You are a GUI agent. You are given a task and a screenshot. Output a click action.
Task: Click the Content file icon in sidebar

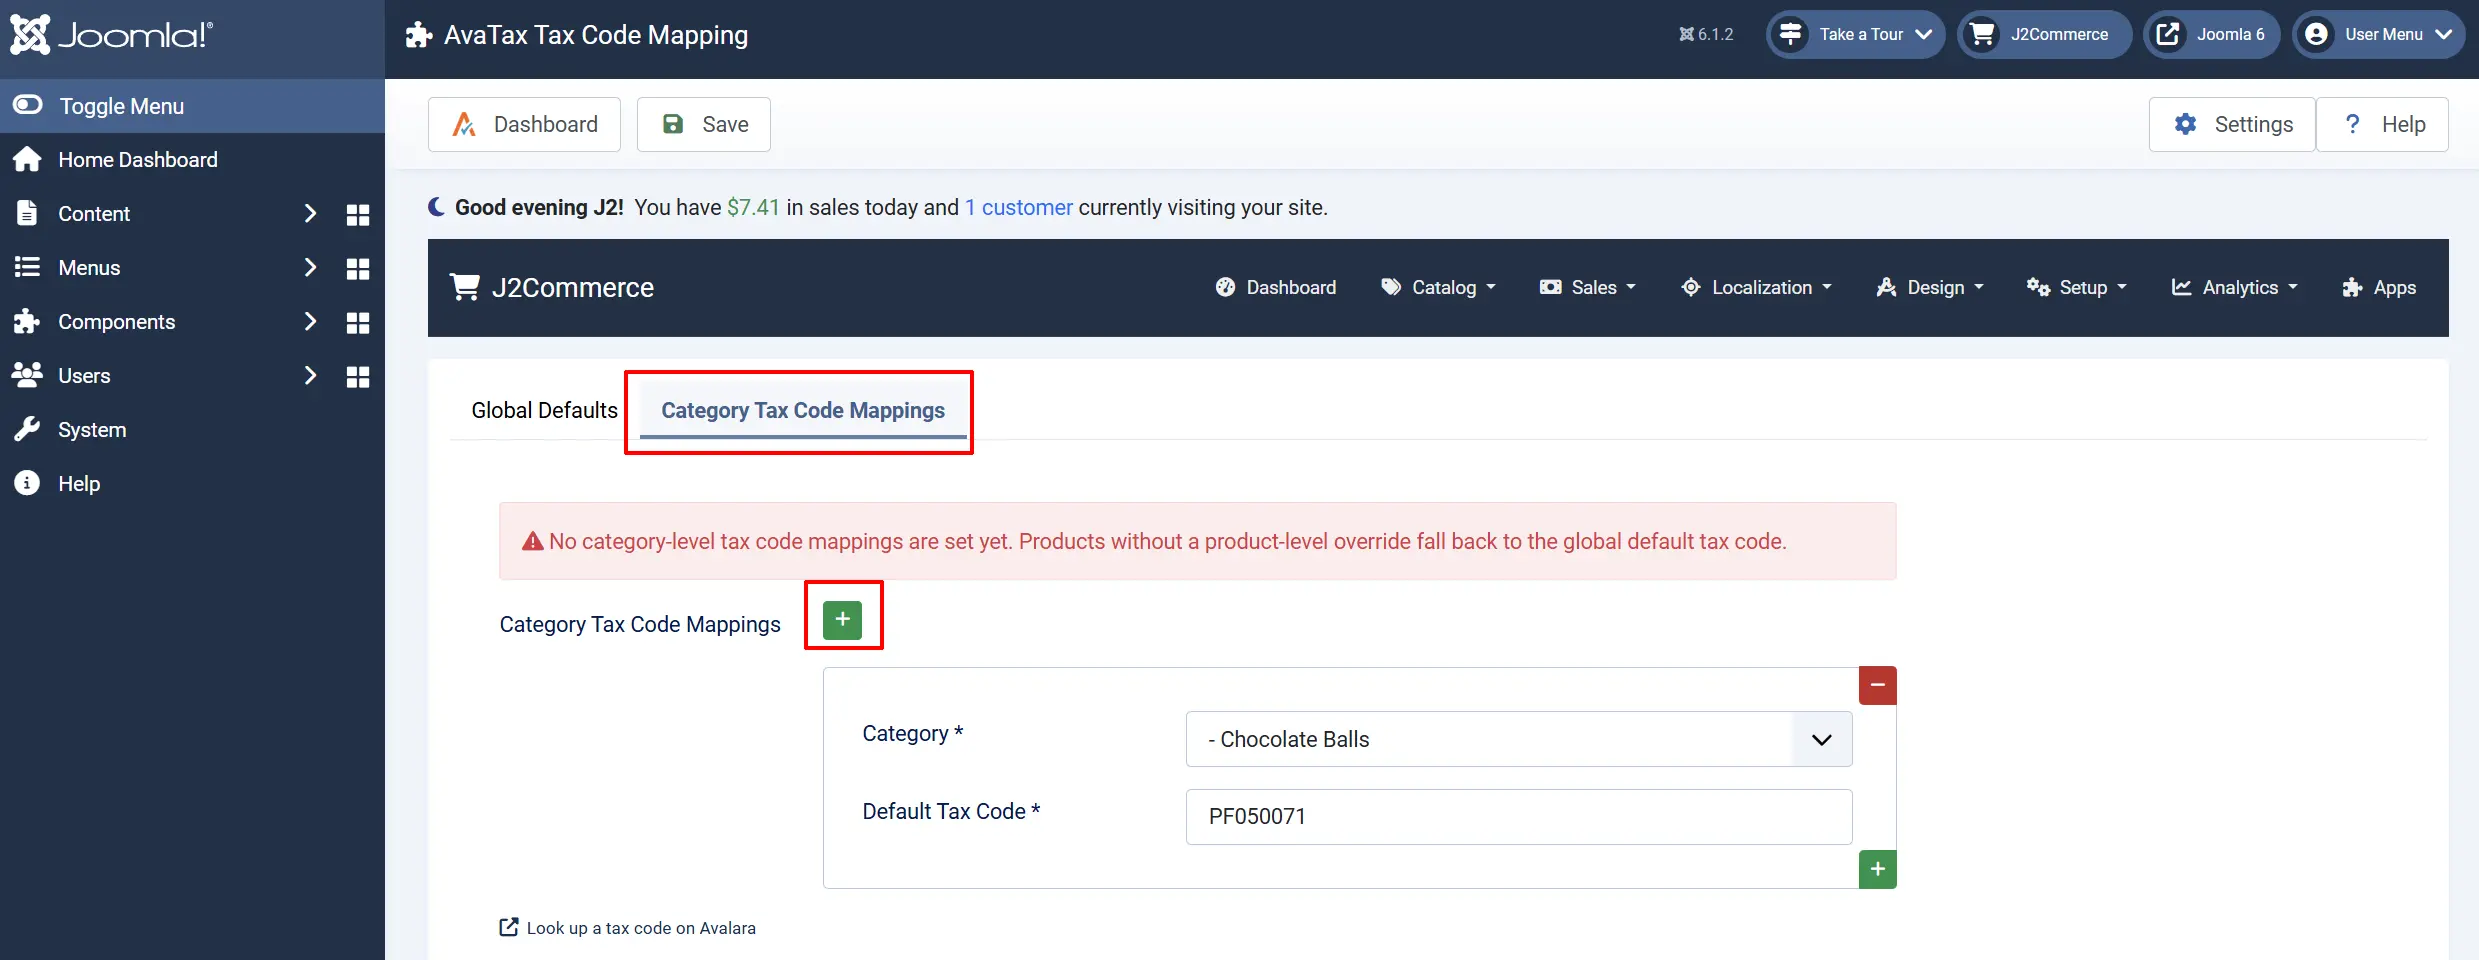click(27, 213)
